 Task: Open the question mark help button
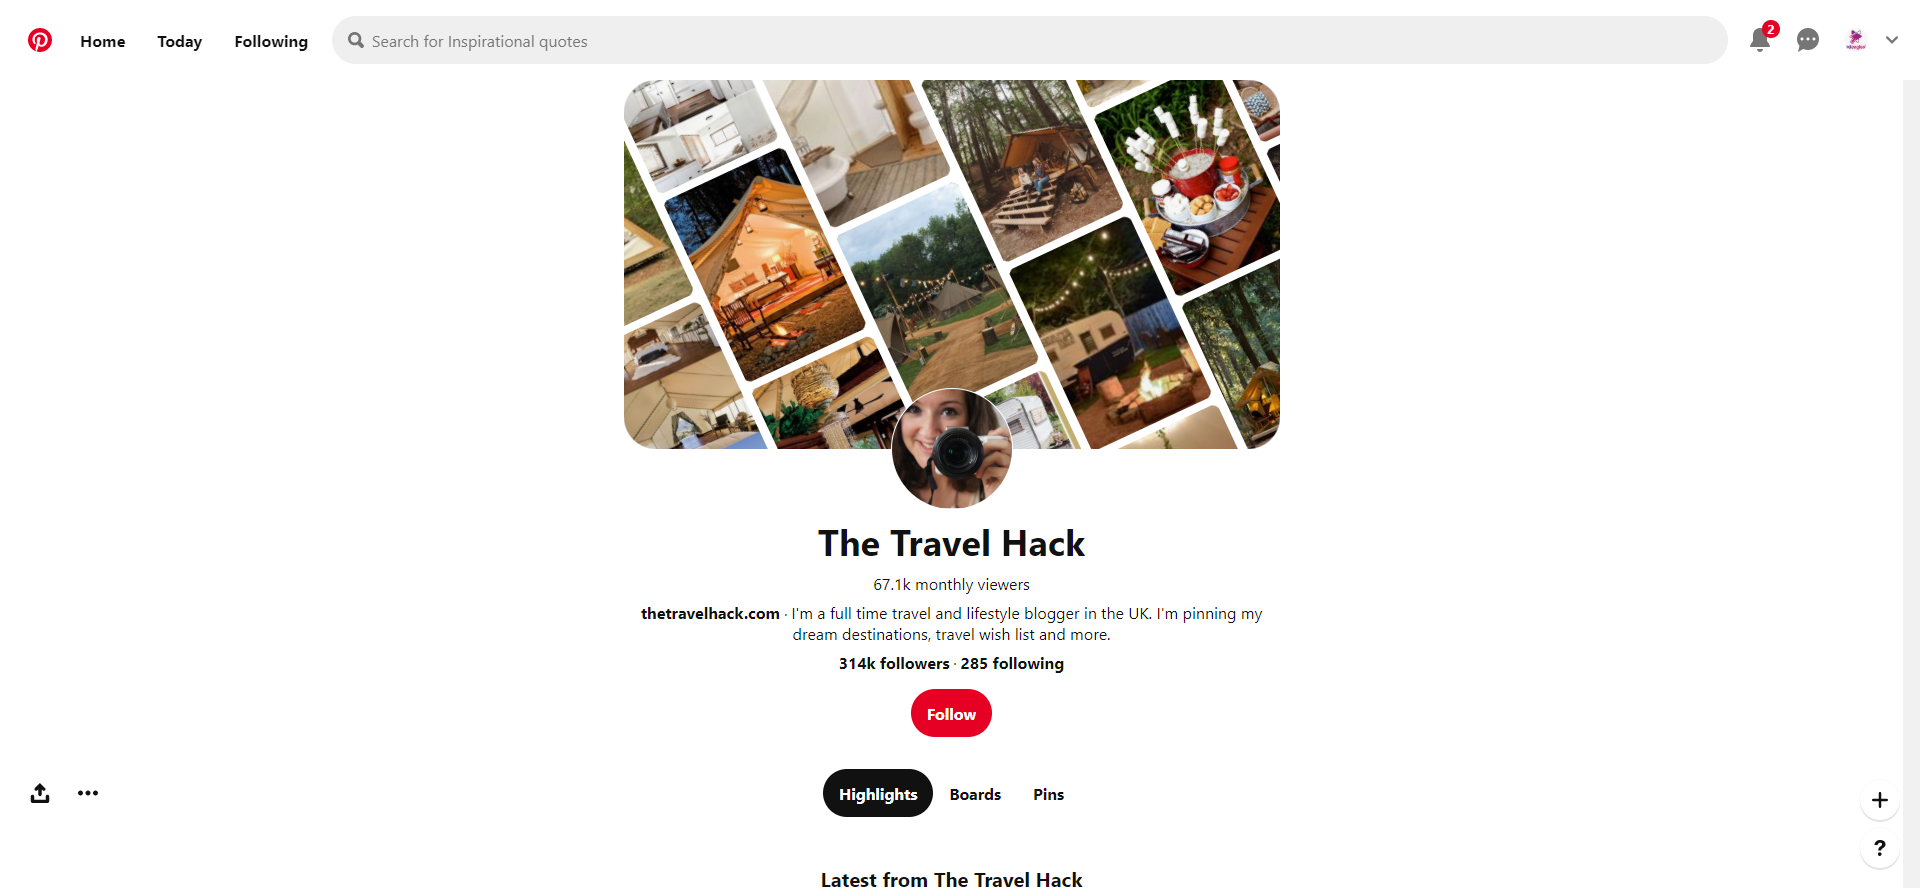(x=1880, y=848)
